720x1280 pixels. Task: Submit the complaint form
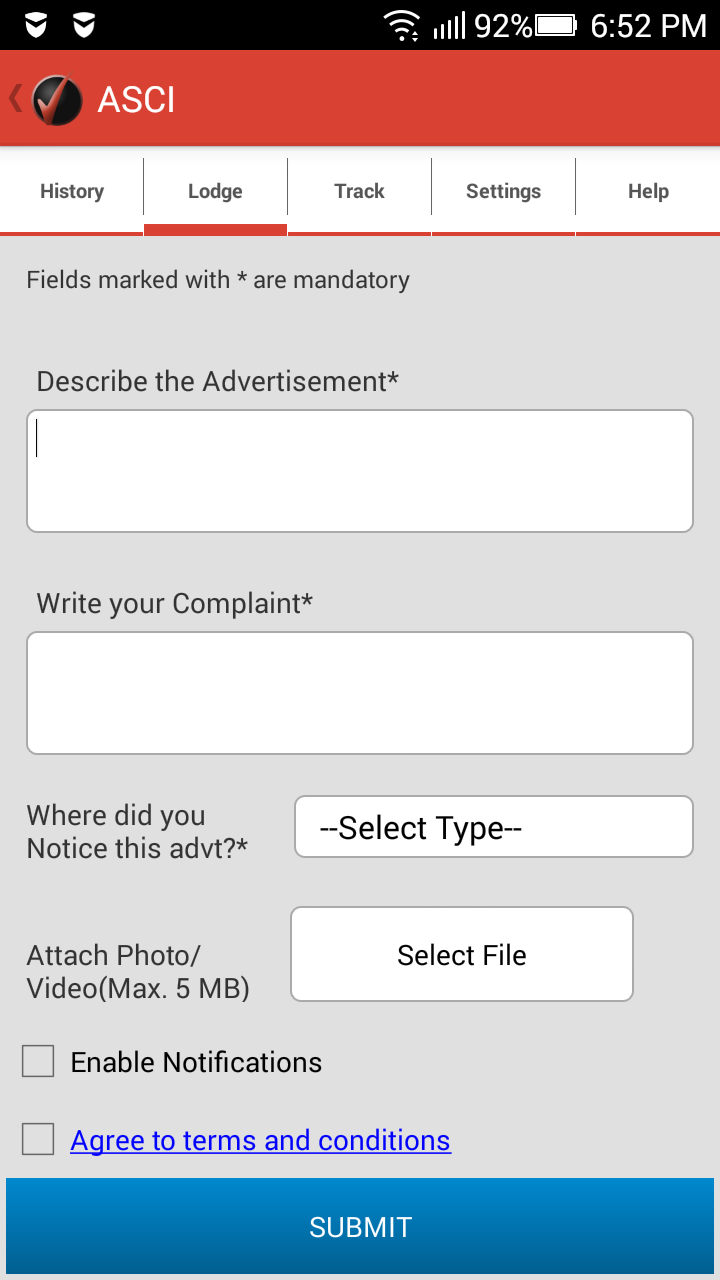pos(360,1227)
